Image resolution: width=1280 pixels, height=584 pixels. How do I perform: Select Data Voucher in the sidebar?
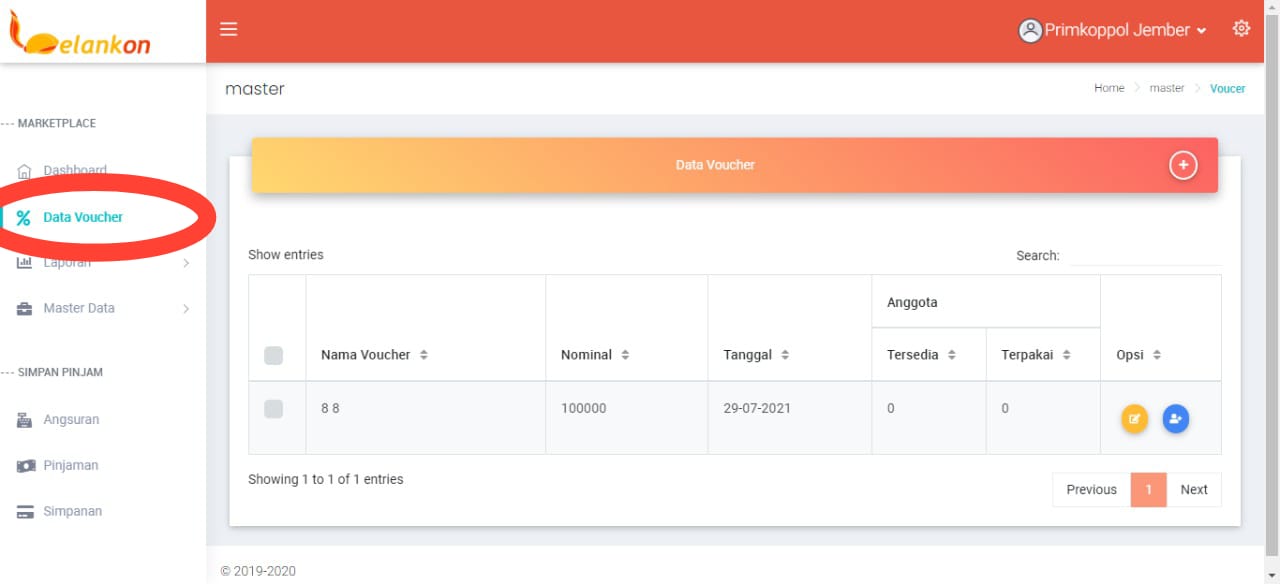(x=82, y=217)
